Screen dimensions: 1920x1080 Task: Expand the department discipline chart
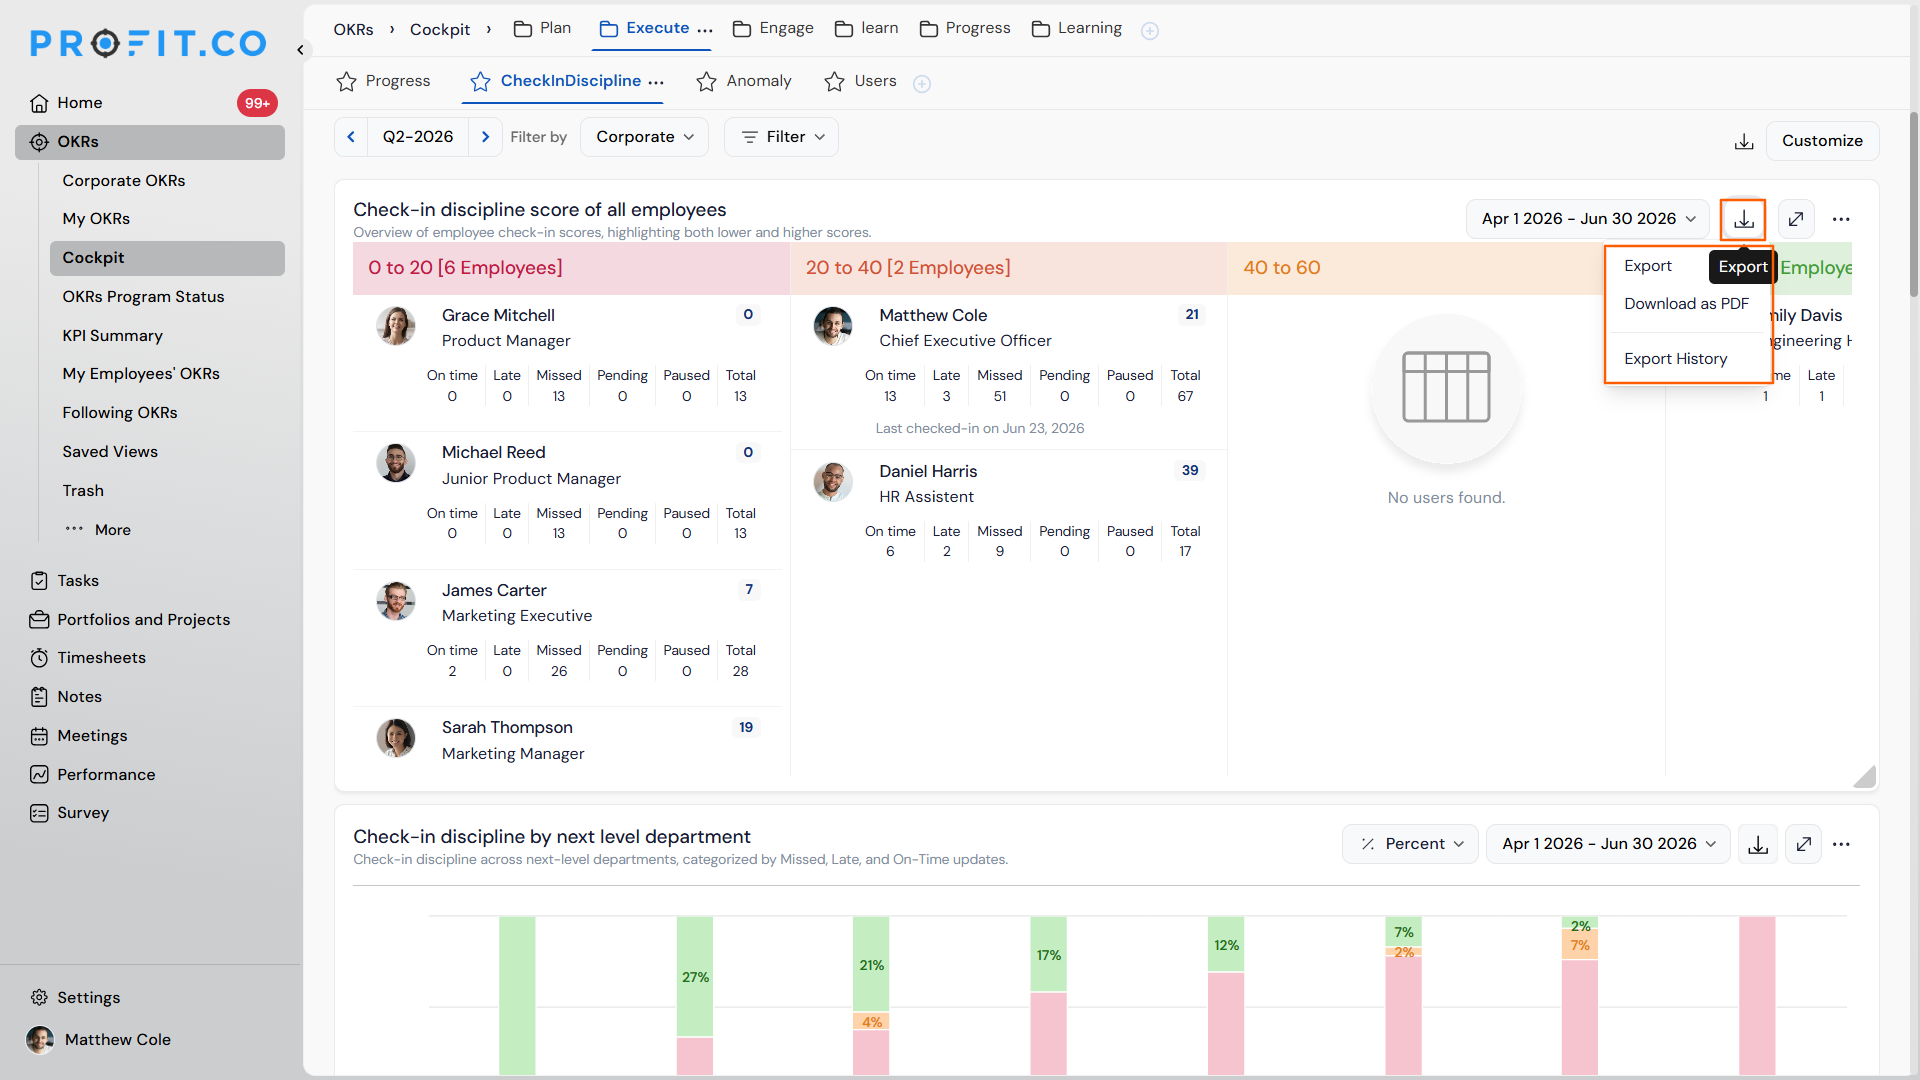point(1804,845)
